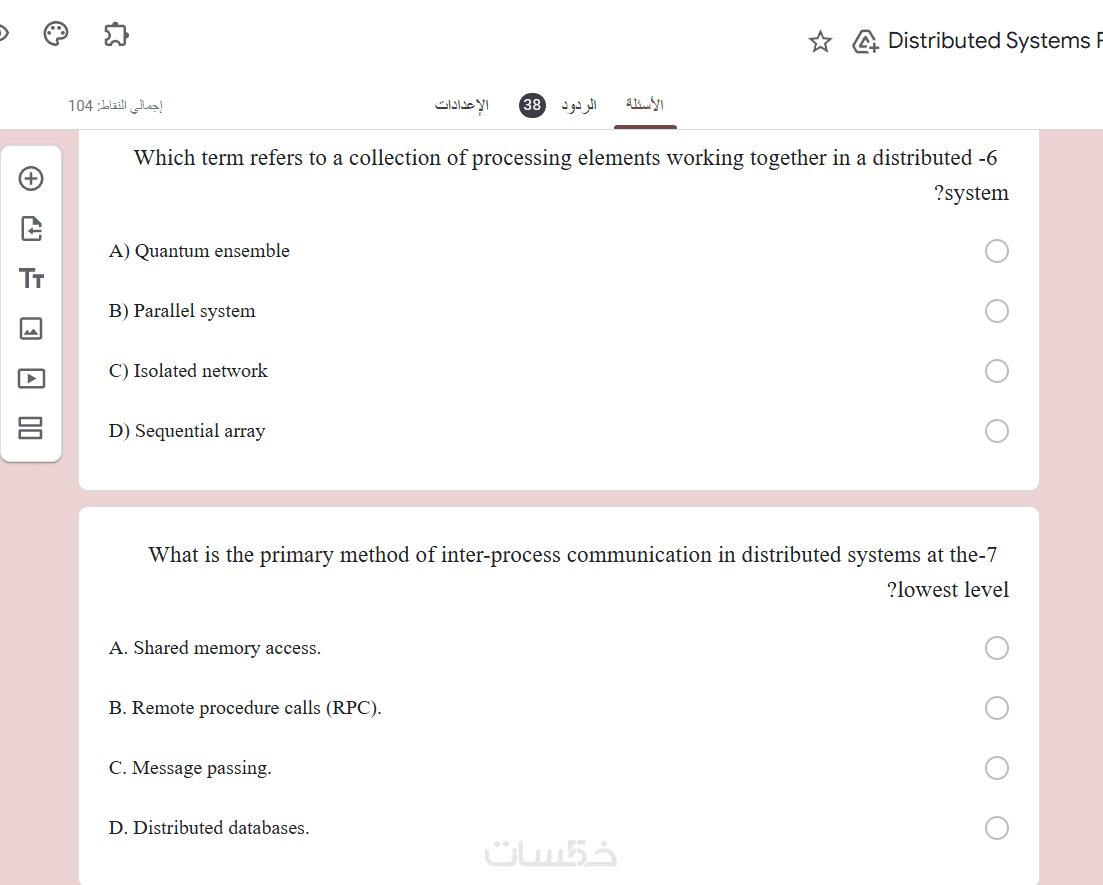
Task: Click the import questions icon
Action: [32, 229]
